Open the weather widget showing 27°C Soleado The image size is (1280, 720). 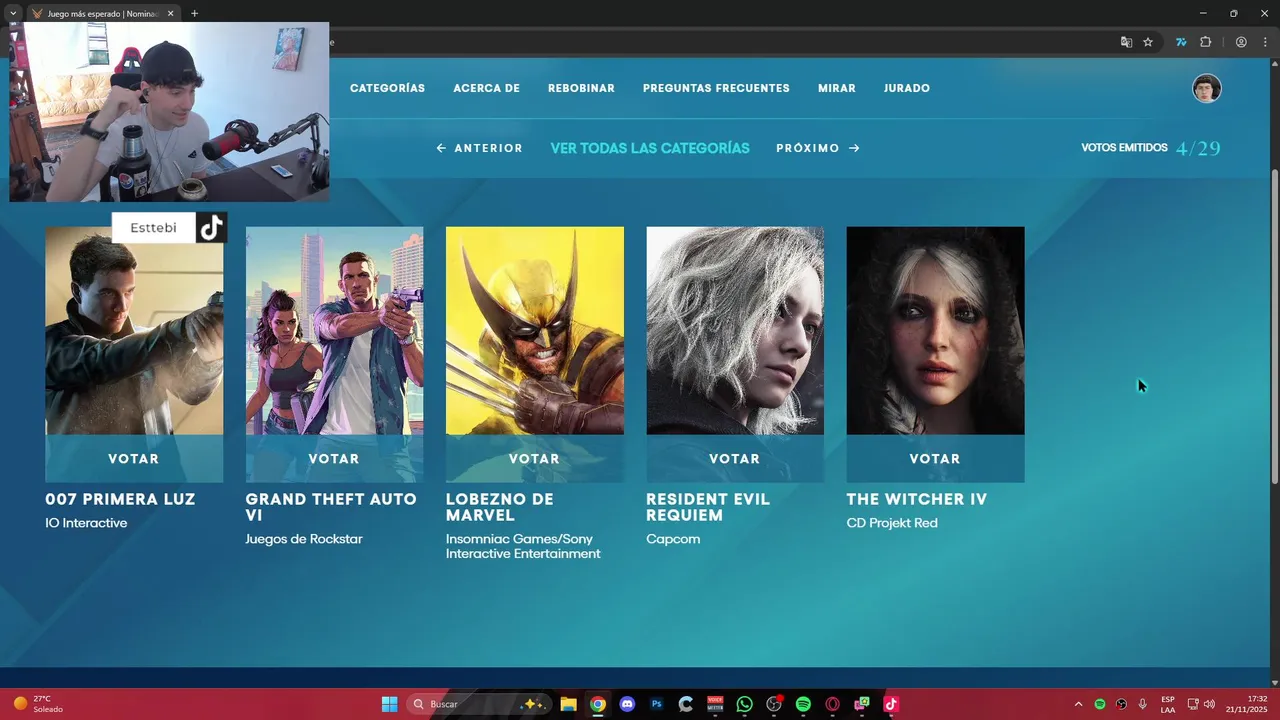click(x=38, y=704)
